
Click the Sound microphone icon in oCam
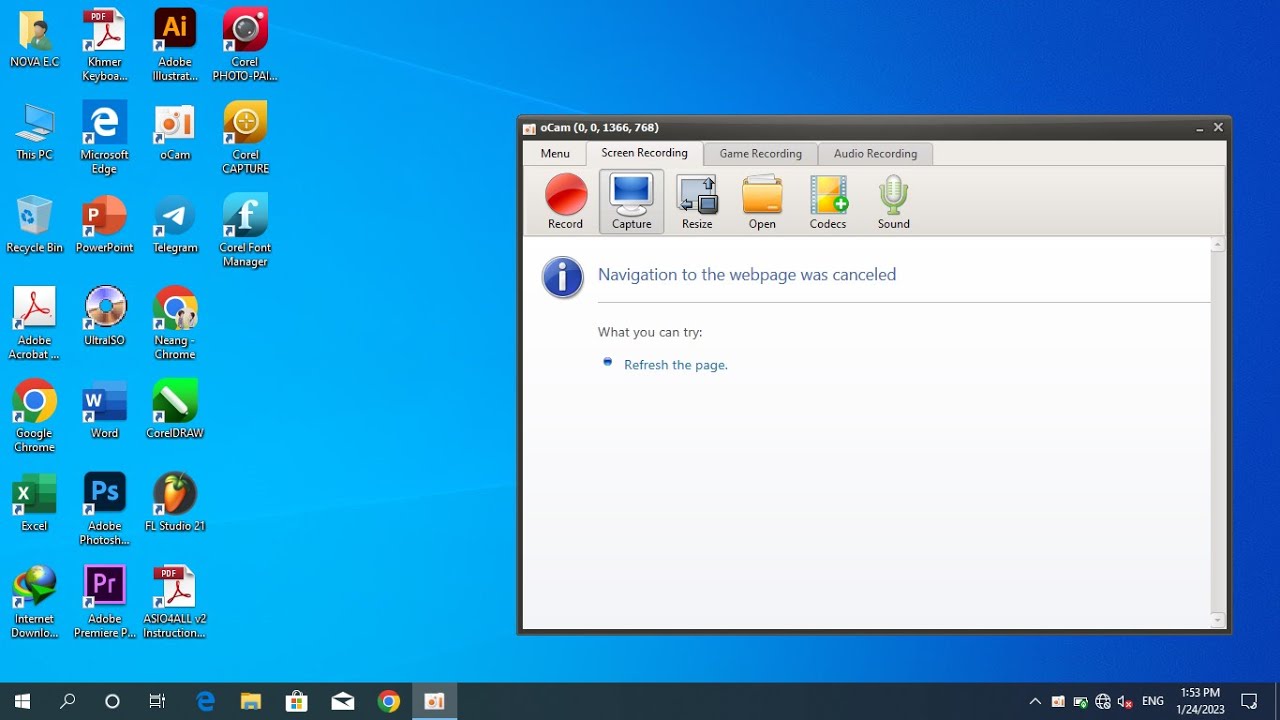click(894, 202)
